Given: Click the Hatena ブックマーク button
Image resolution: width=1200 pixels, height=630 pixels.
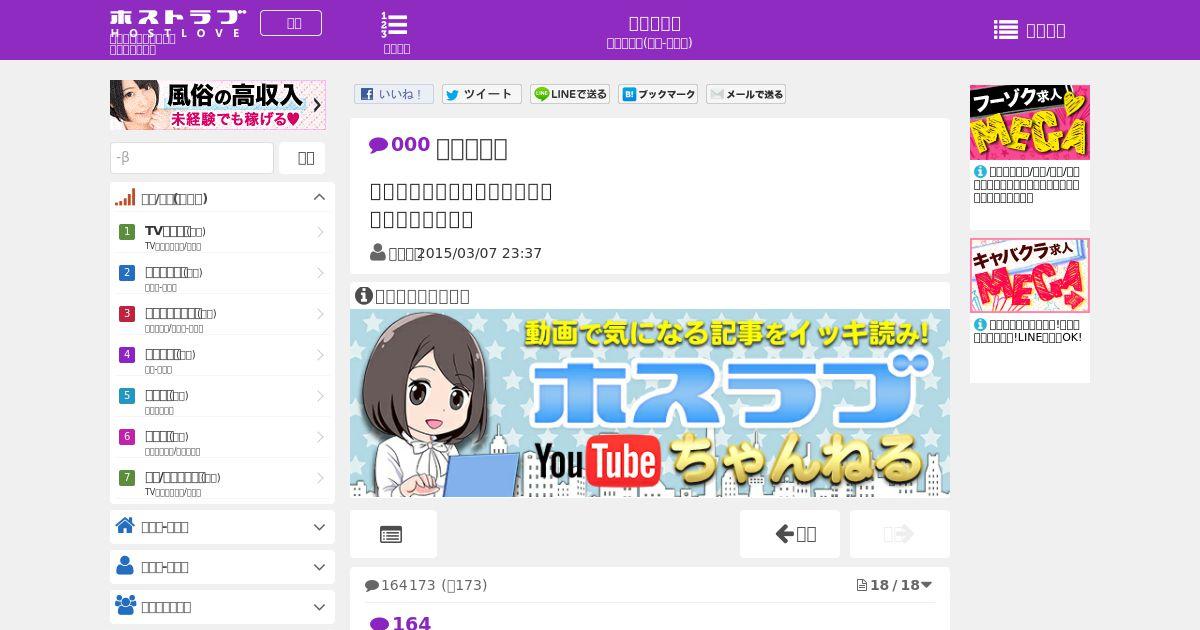Looking at the screenshot, I should point(658,94).
